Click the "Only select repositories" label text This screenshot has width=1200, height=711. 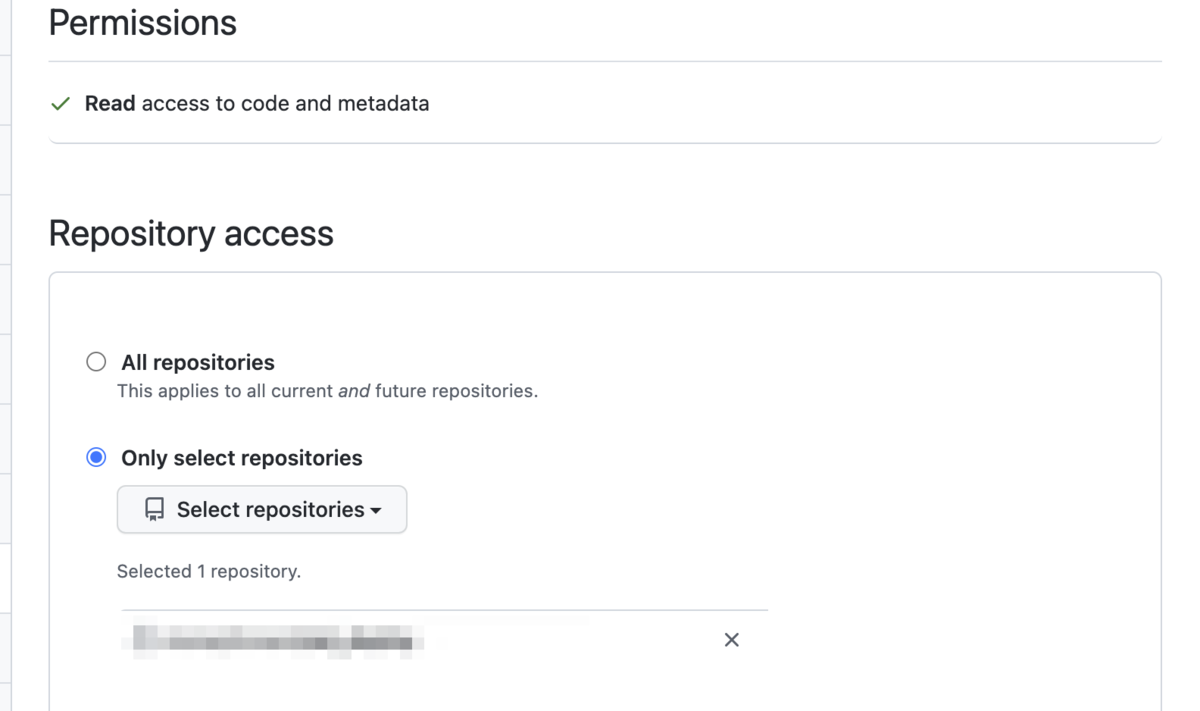coord(242,458)
